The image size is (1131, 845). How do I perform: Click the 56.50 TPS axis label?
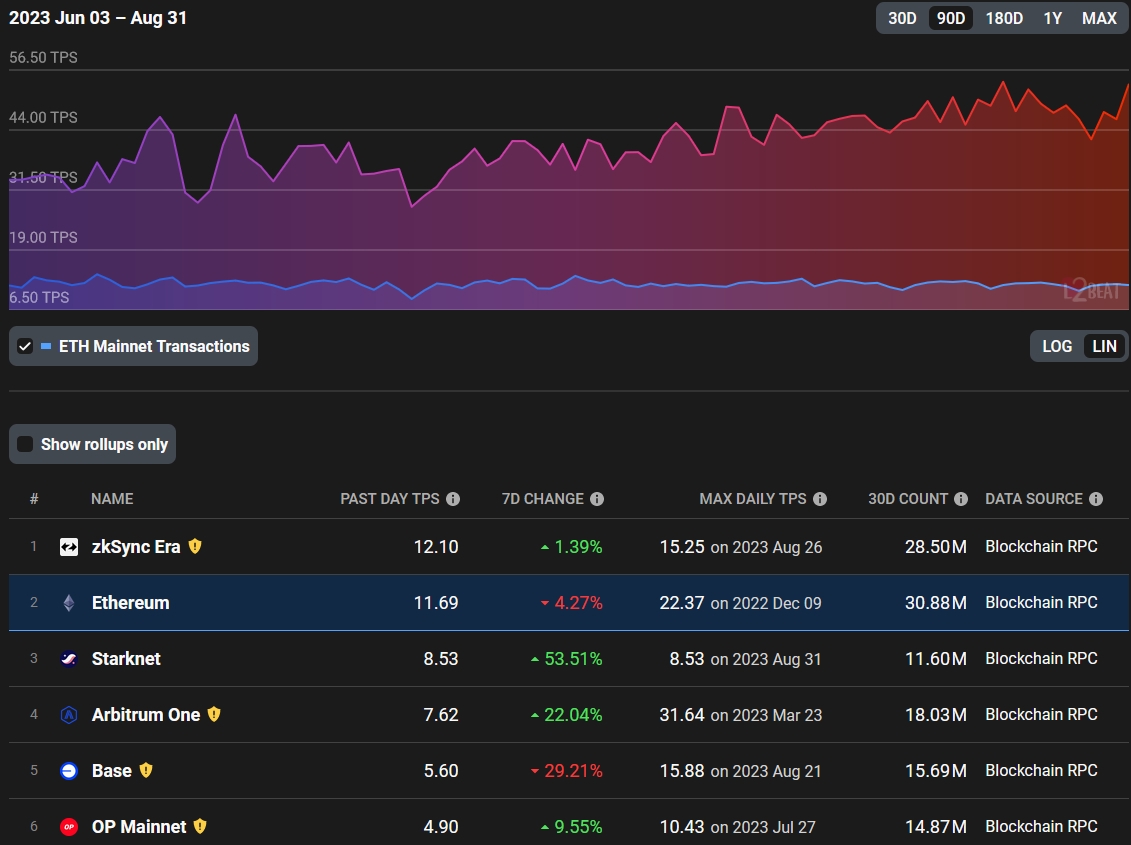[x=43, y=58]
